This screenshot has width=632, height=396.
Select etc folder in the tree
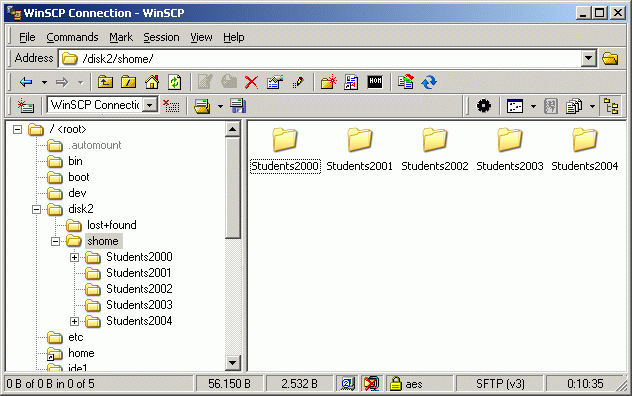75,337
